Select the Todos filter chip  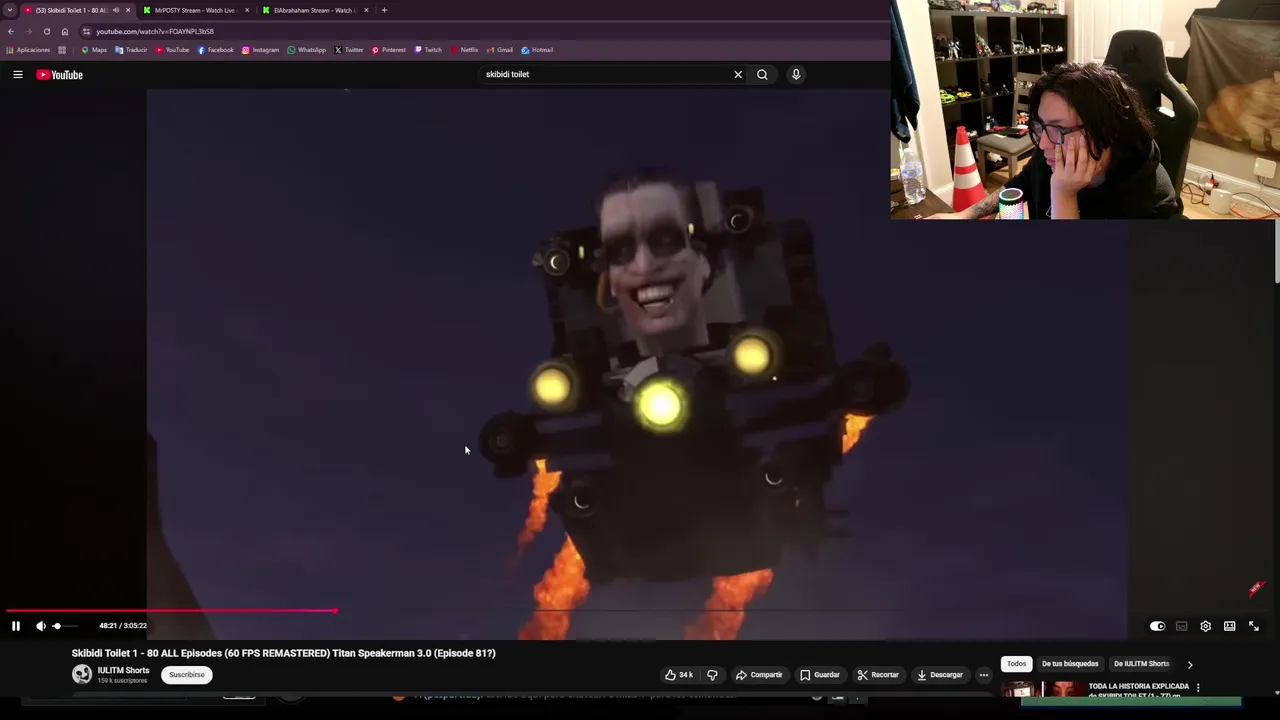tap(1016, 664)
